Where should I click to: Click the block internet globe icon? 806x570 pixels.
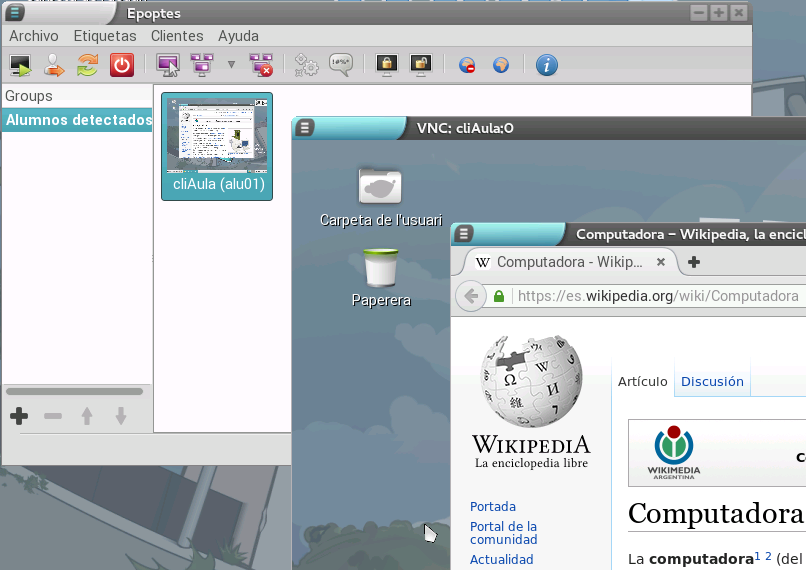tap(467, 65)
